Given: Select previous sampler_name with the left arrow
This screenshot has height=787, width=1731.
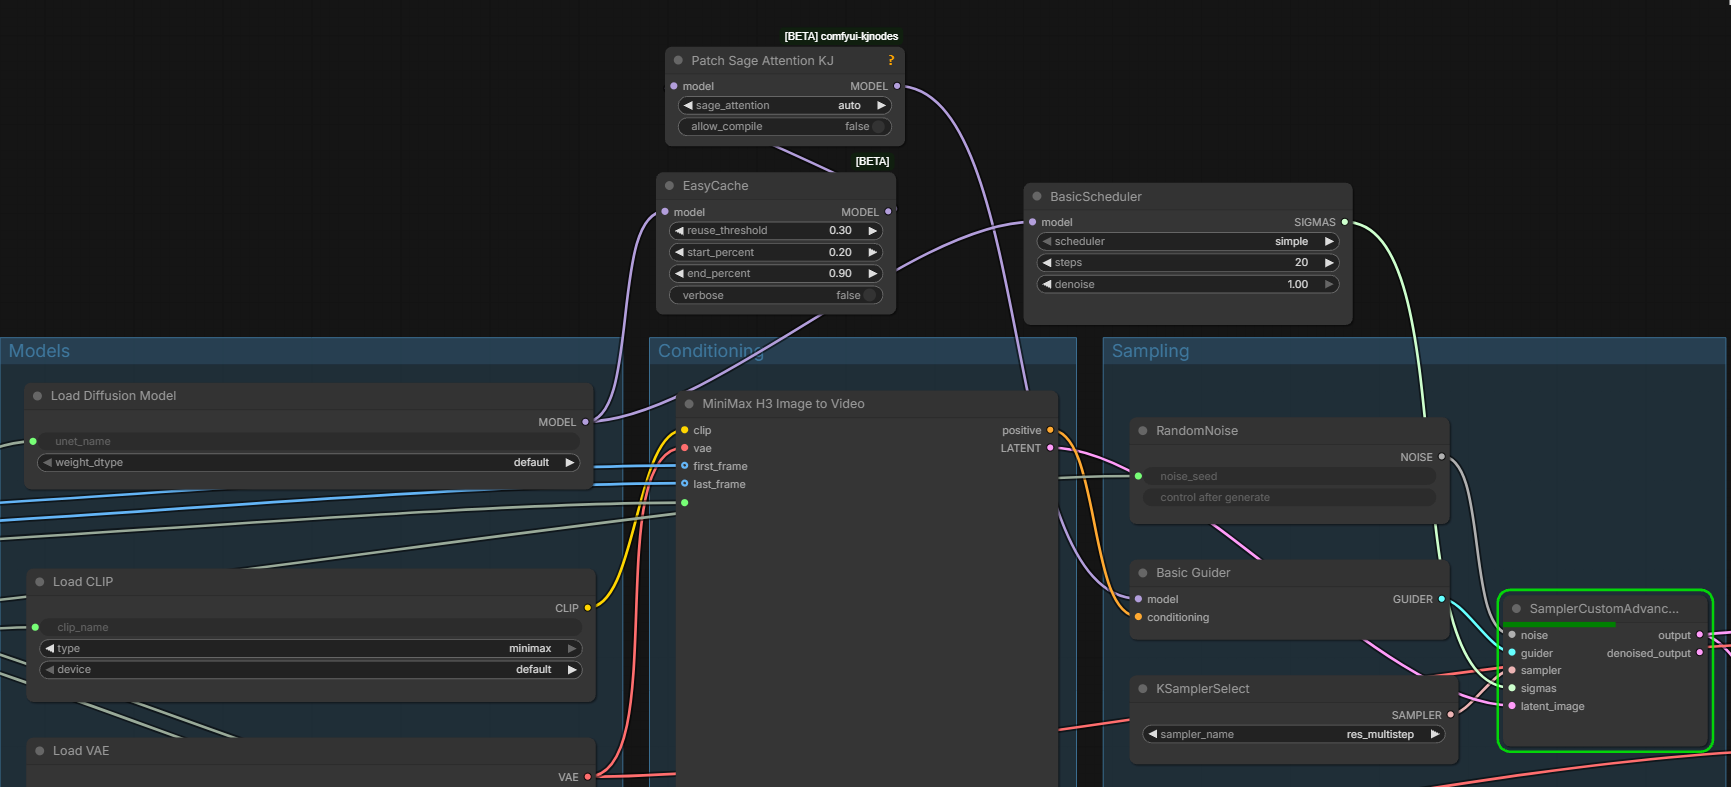Looking at the screenshot, I should click(1153, 734).
